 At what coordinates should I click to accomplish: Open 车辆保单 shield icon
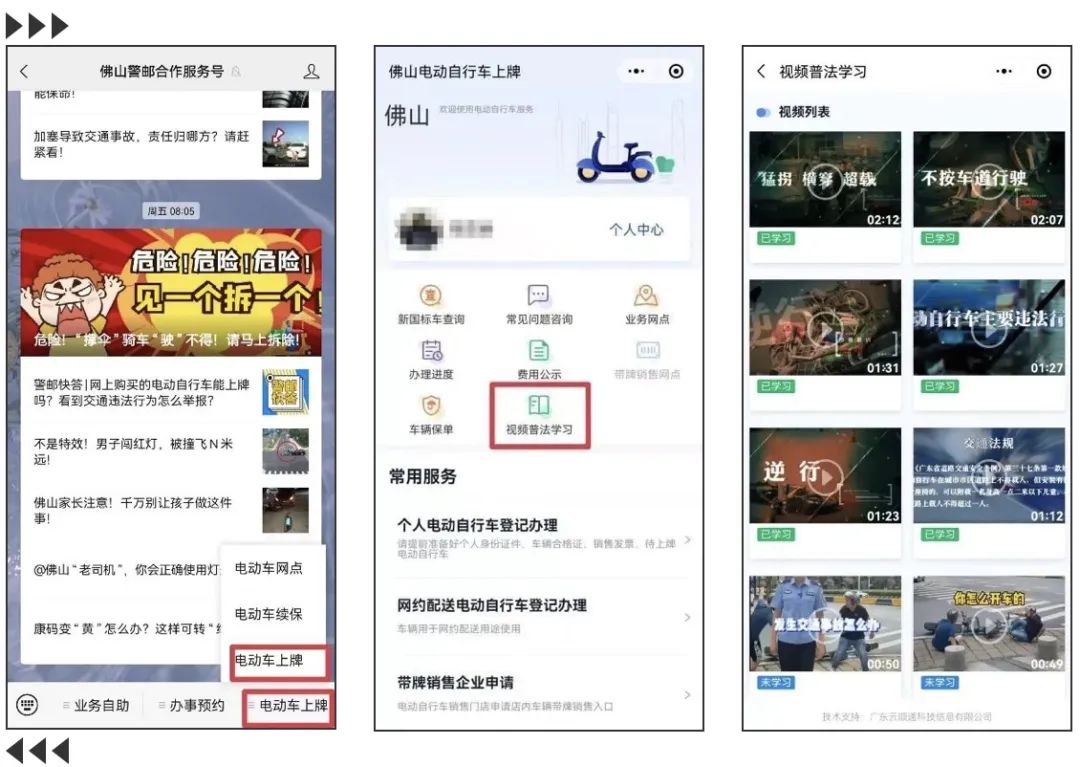point(431,406)
